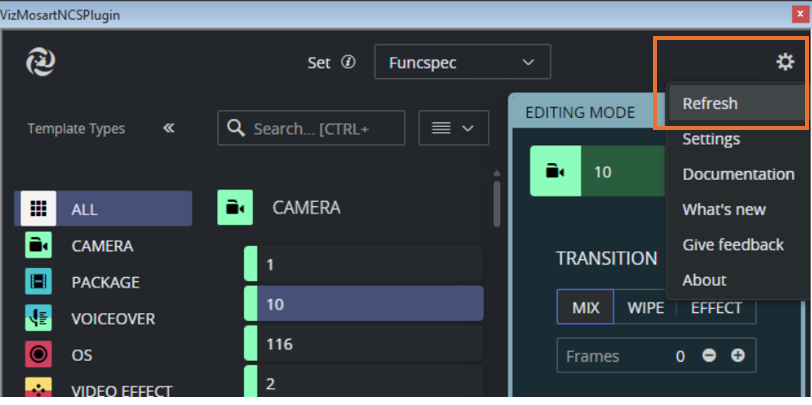Select What's new menu entry
Viewport: 812px width, 405px height.
coord(737,209)
